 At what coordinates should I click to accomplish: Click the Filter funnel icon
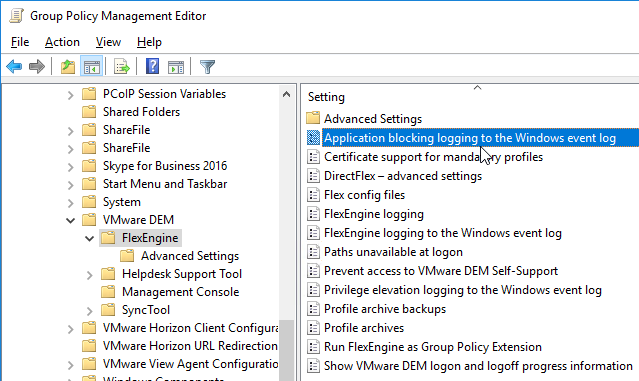coord(207,66)
